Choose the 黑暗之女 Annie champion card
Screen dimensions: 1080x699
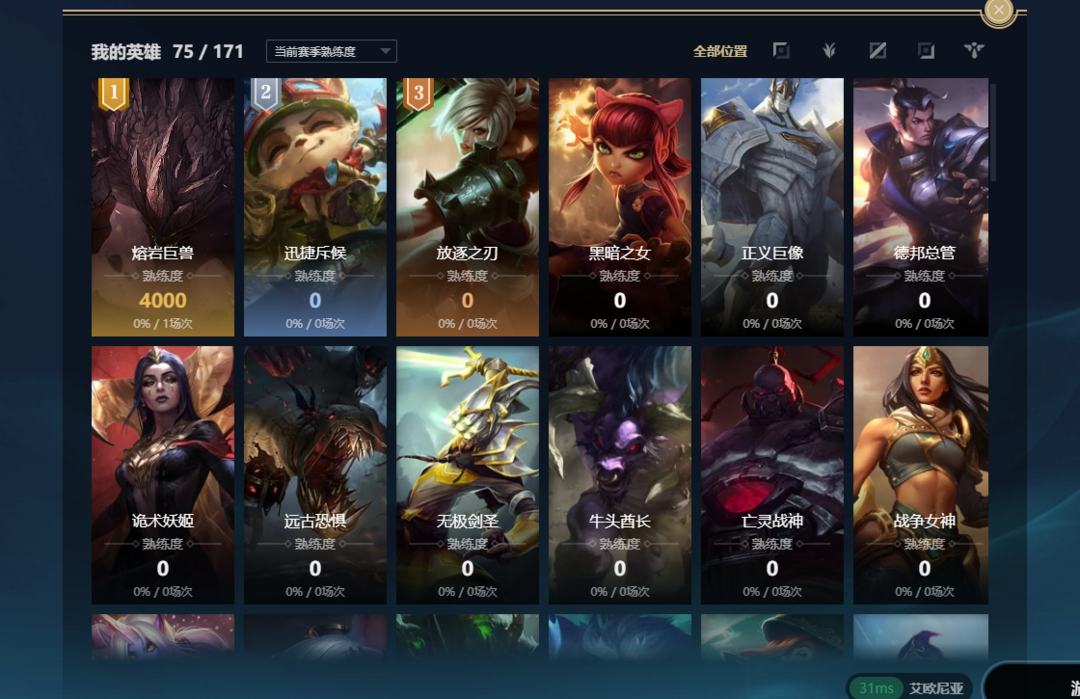coord(620,207)
